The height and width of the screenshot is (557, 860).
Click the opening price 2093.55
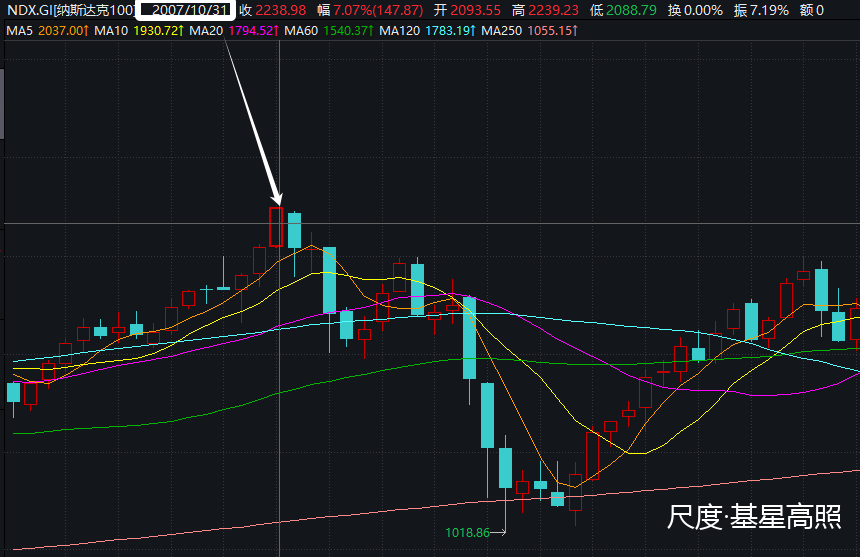point(476,10)
